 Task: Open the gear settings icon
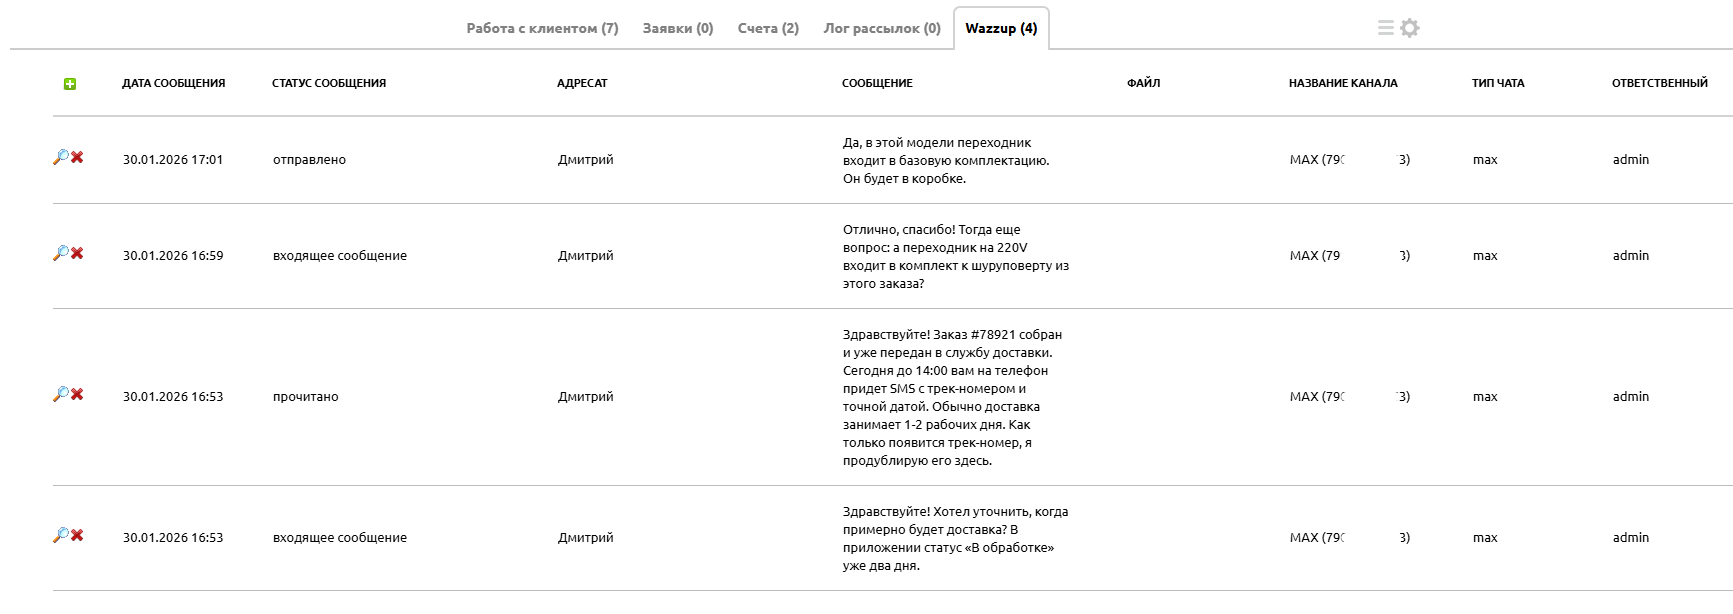pos(1410,28)
